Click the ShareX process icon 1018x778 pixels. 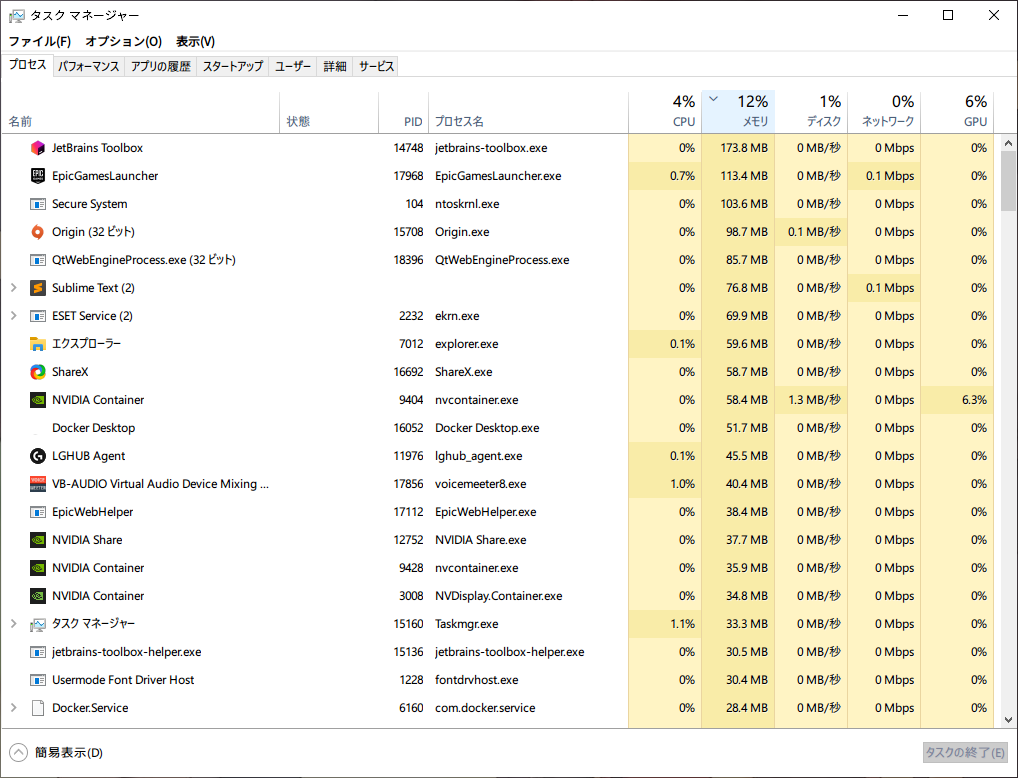click(38, 371)
